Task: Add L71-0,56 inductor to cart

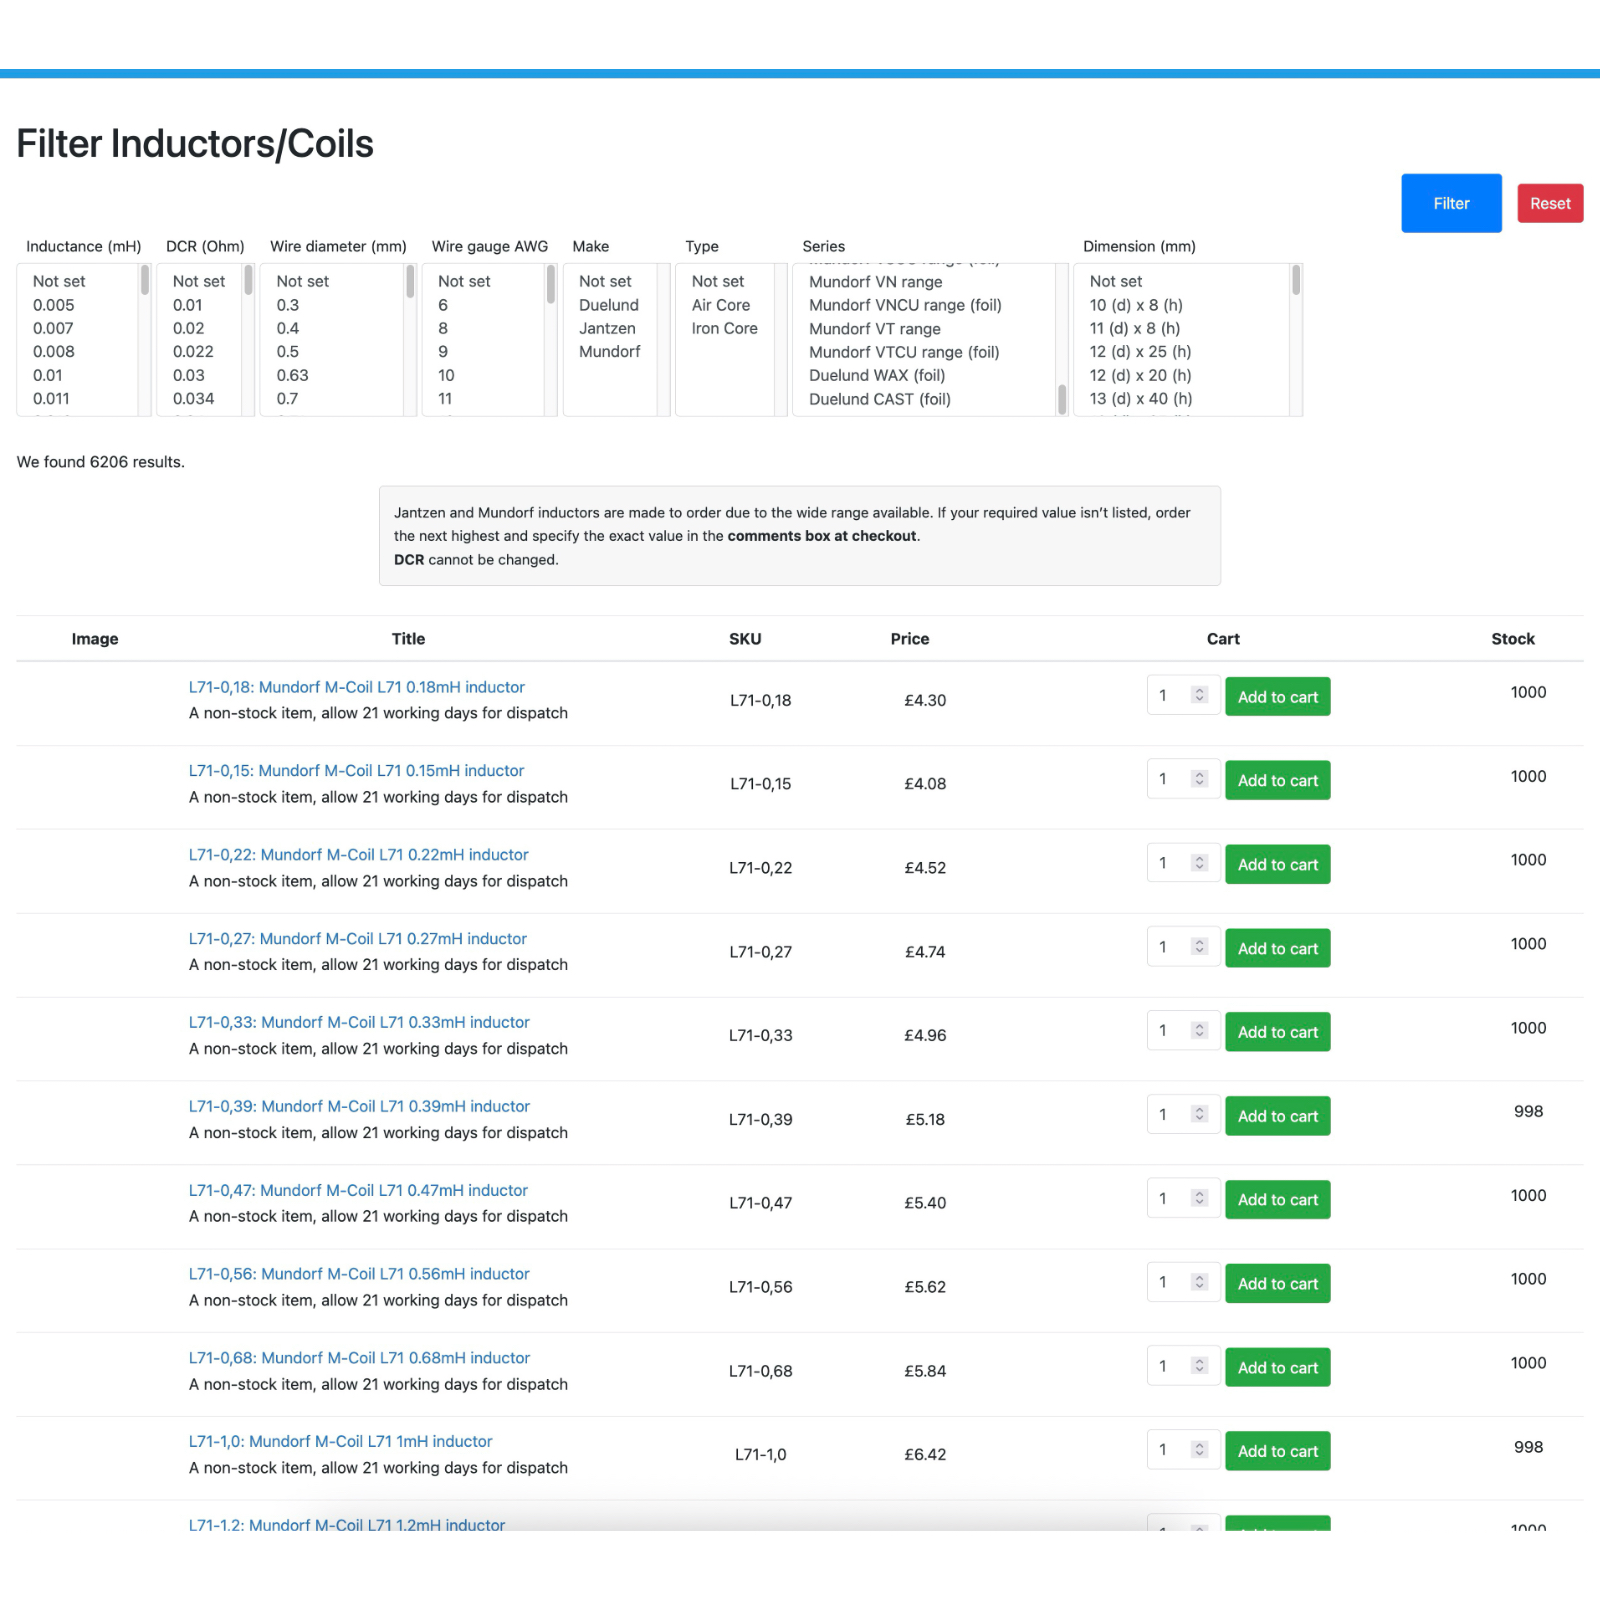Action: click(x=1277, y=1283)
